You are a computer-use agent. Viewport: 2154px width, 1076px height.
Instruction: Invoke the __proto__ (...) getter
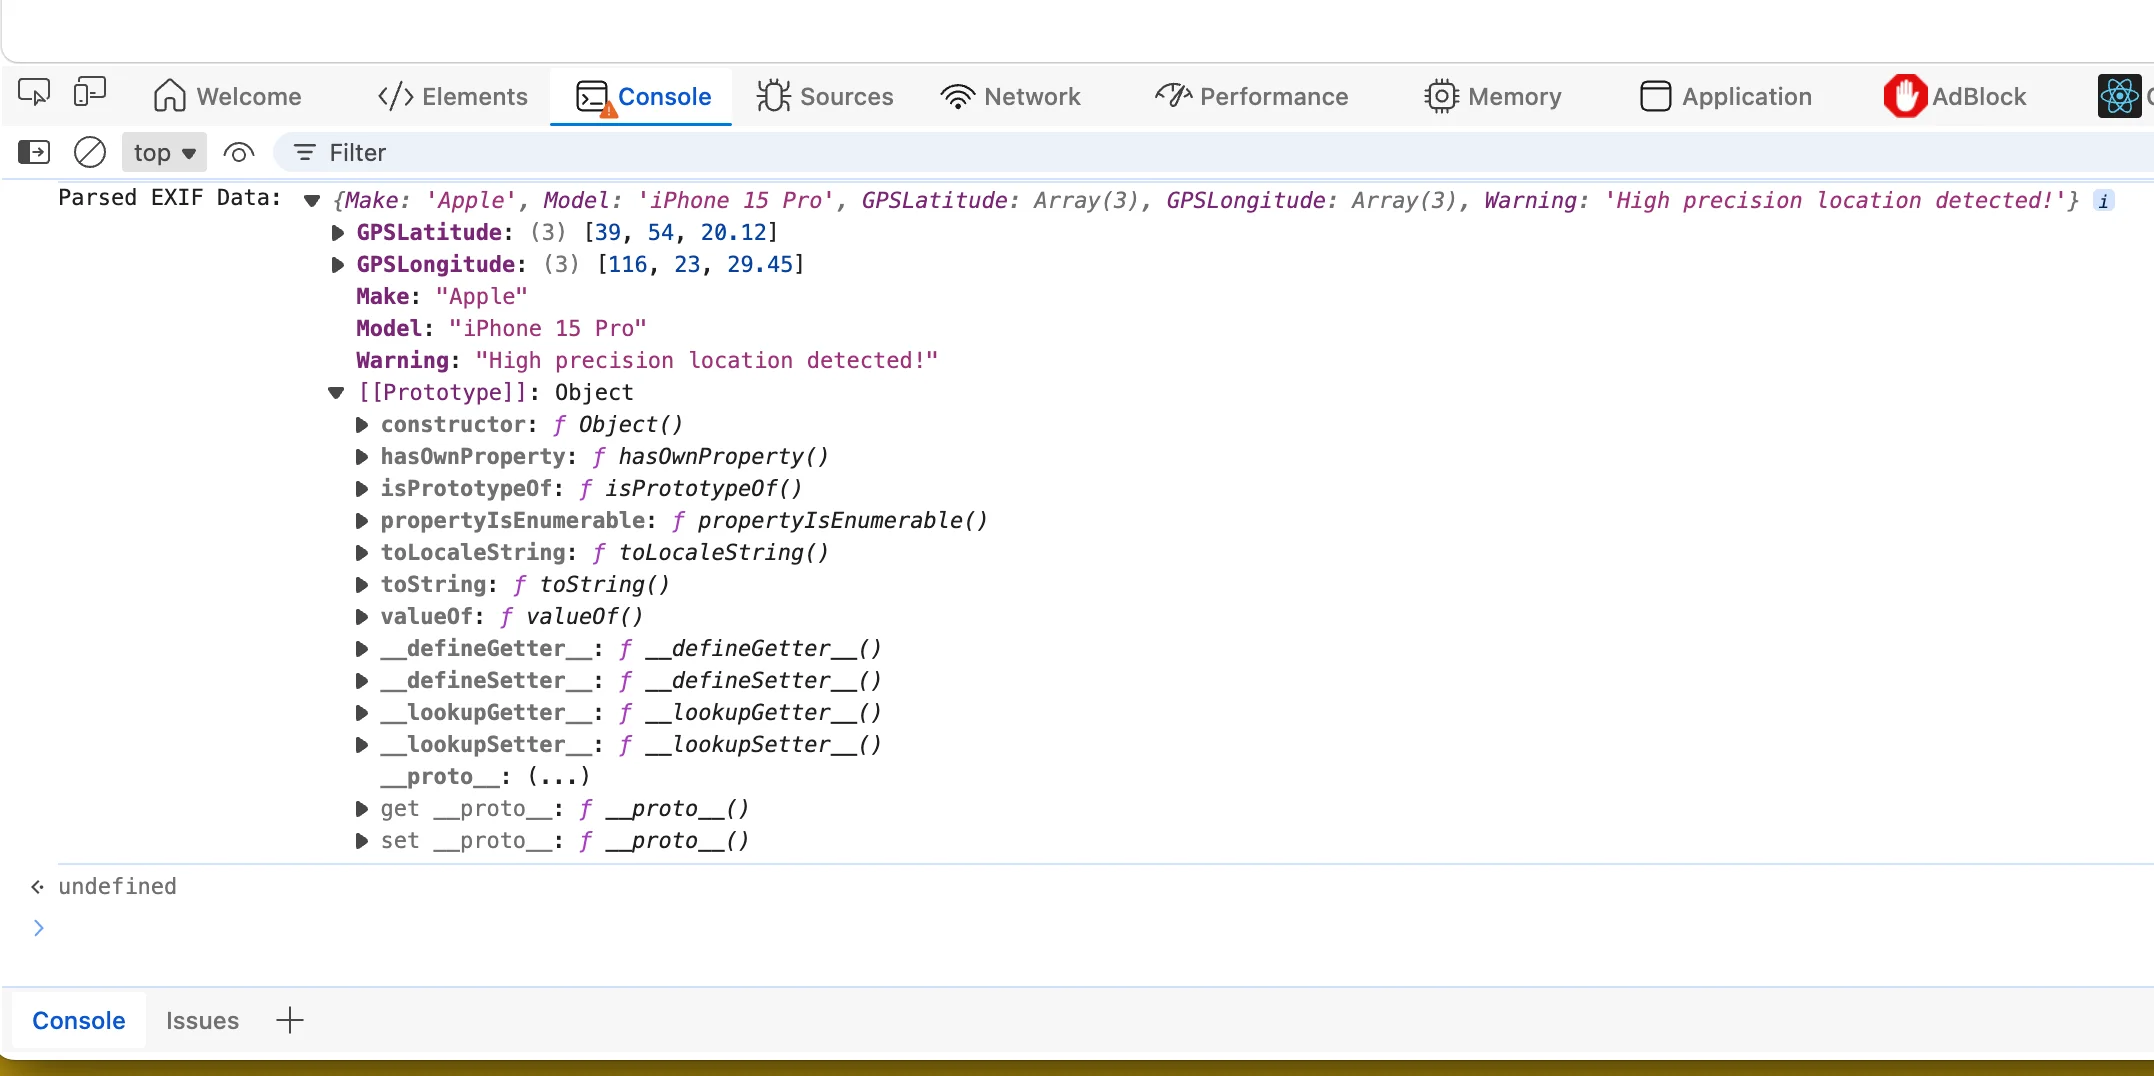click(x=558, y=776)
